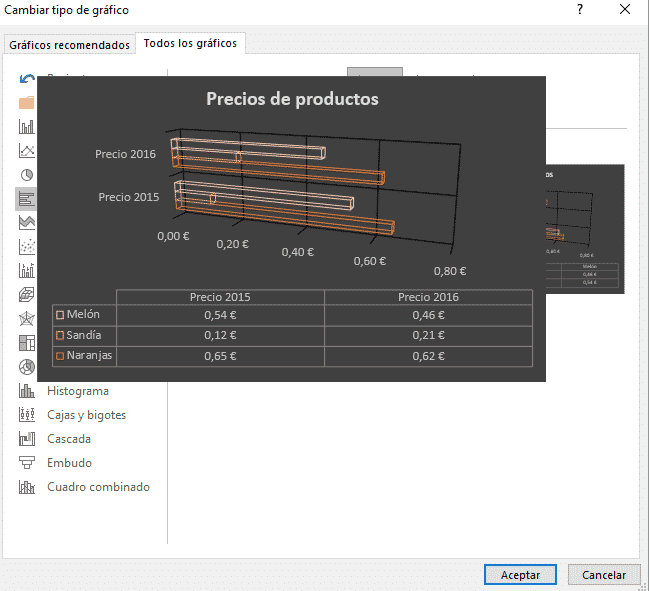Choose the XY scatter chart type icon

tap(27, 247)
